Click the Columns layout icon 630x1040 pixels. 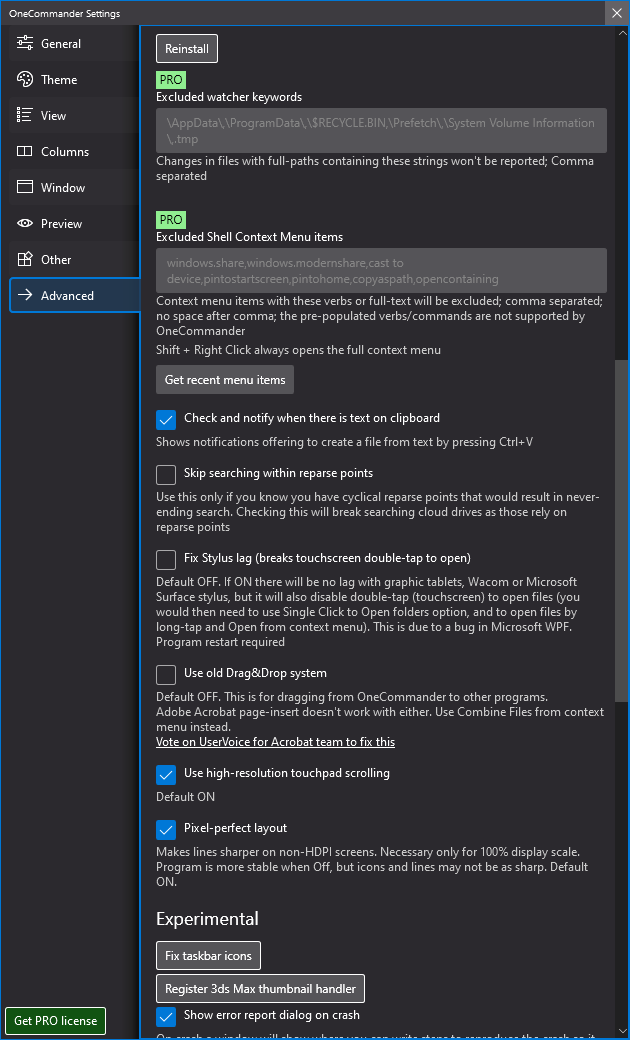[x=24, y=152]
